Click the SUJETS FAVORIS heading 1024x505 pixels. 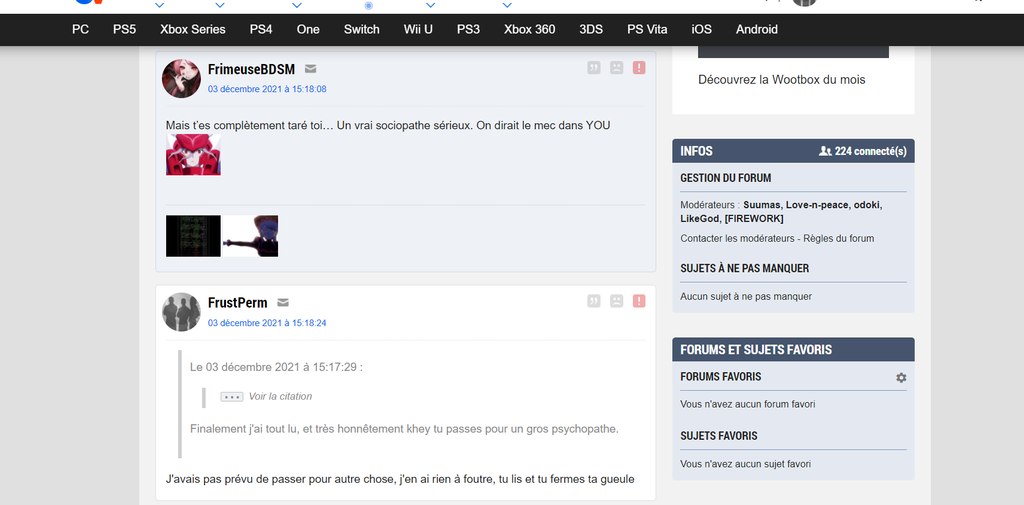(719, 436)
